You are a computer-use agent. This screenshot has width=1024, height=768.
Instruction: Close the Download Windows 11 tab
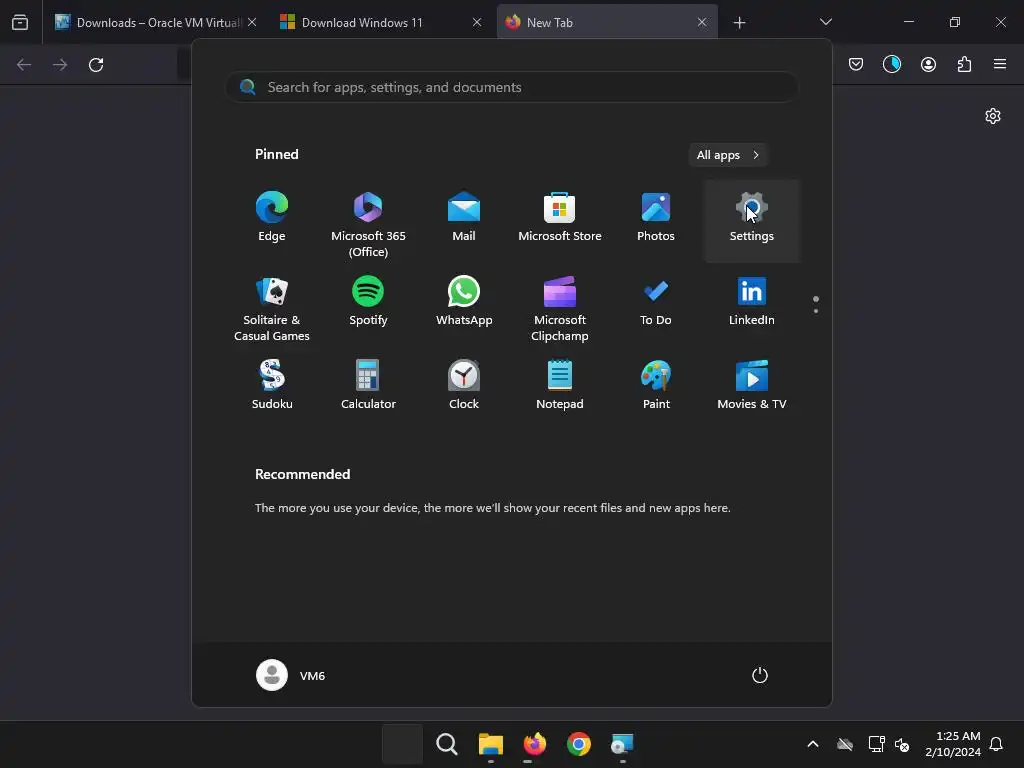point(477,22)
